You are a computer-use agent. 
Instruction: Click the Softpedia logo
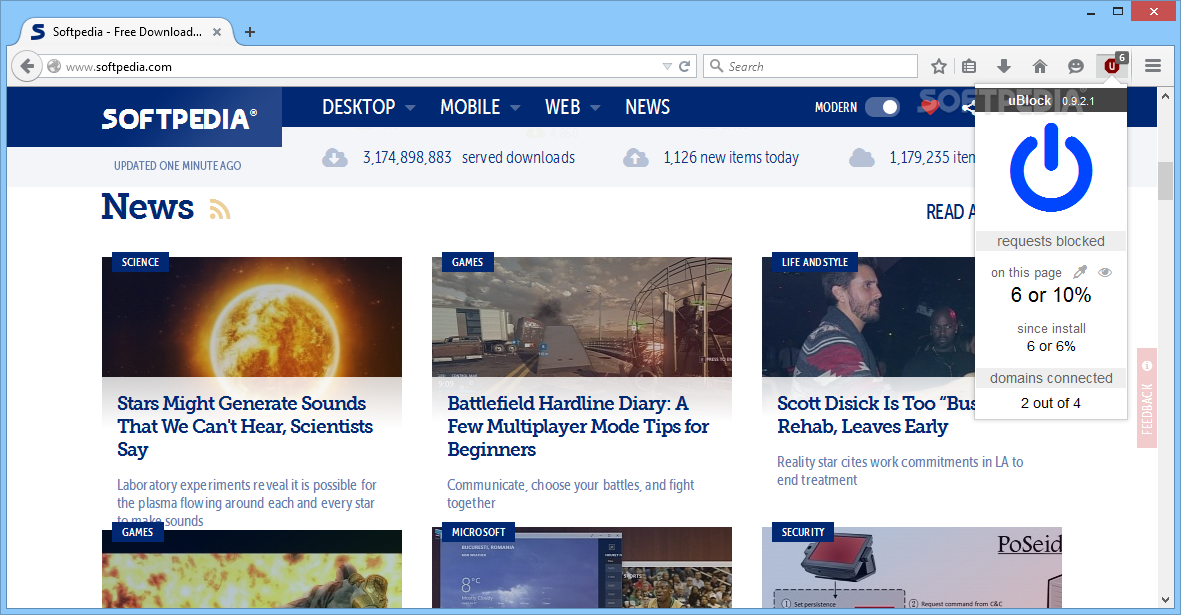point(179,118)
